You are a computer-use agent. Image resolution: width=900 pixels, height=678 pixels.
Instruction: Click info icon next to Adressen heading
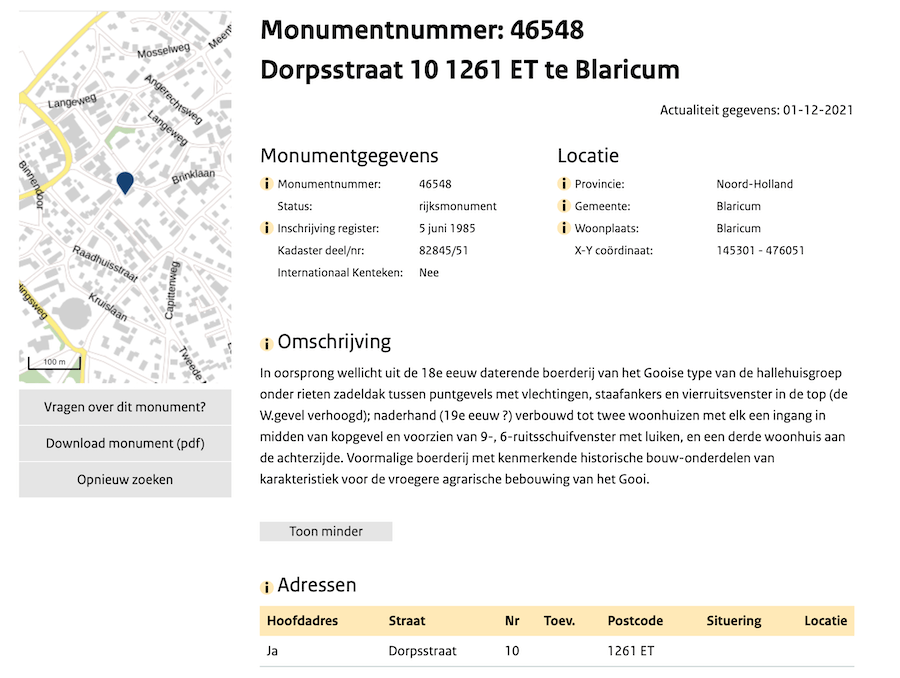tap(267, 587)
